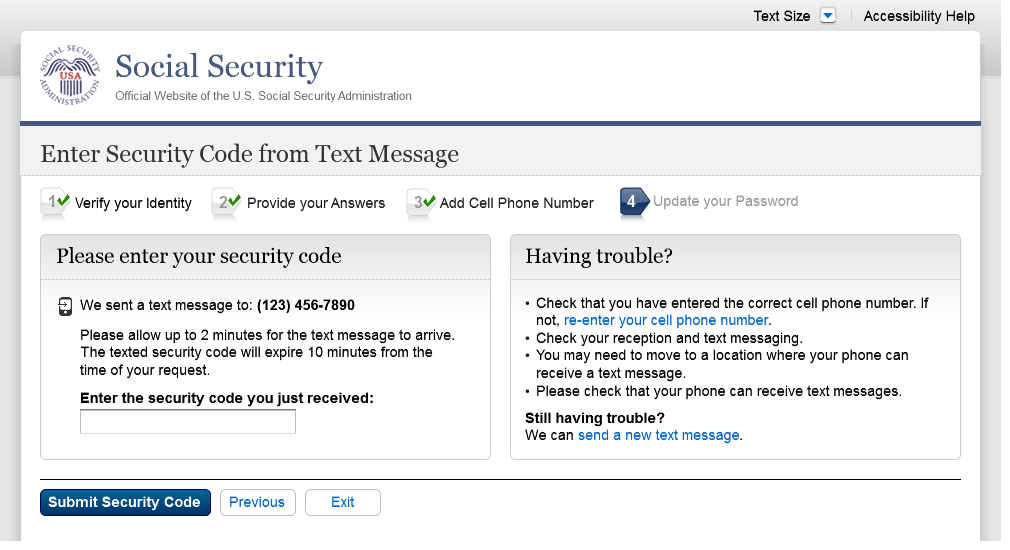Viewport: 1010px width, 550px height.
Task: Select the Provide your Answers step
Action: click(x=316, y=203)
